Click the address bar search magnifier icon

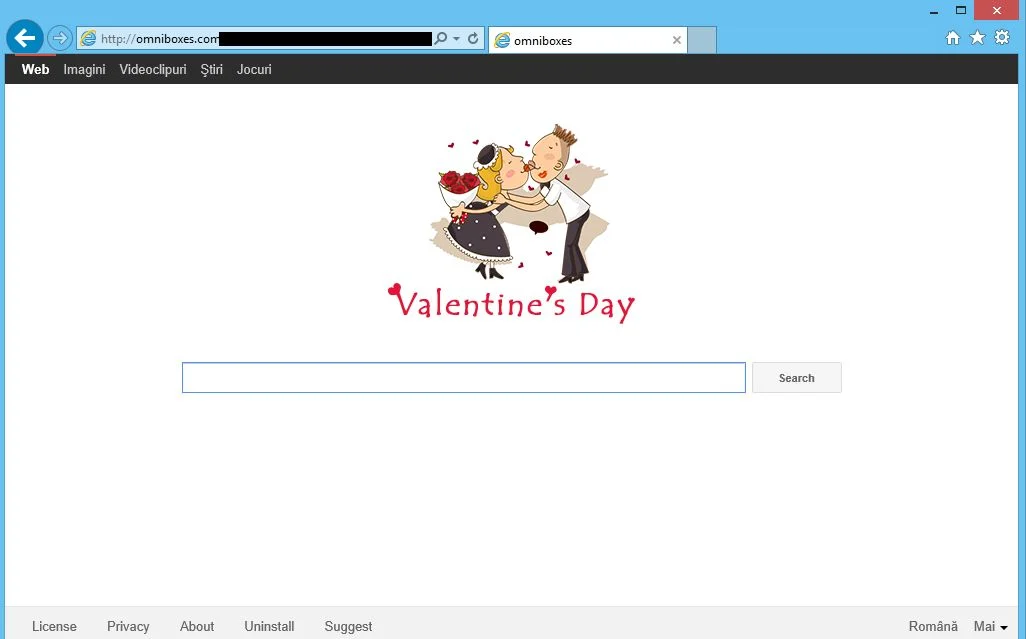point(441,39)
